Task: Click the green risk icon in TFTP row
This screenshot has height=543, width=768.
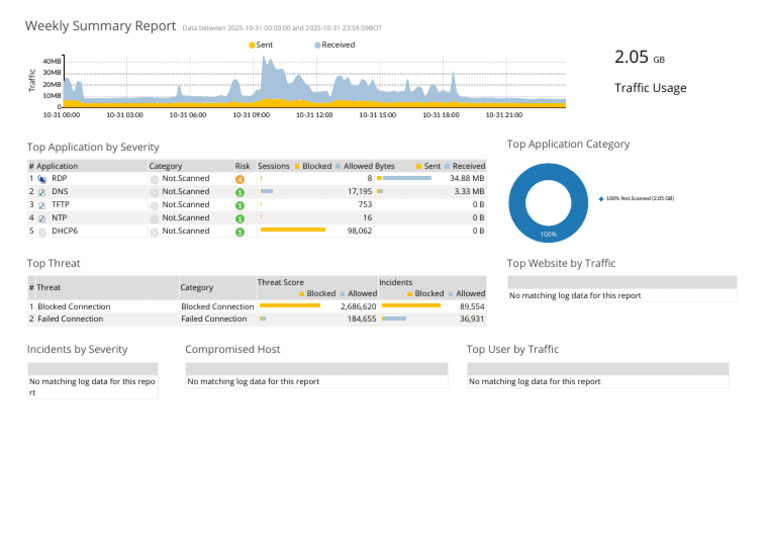Action: [x=240, y=206]
